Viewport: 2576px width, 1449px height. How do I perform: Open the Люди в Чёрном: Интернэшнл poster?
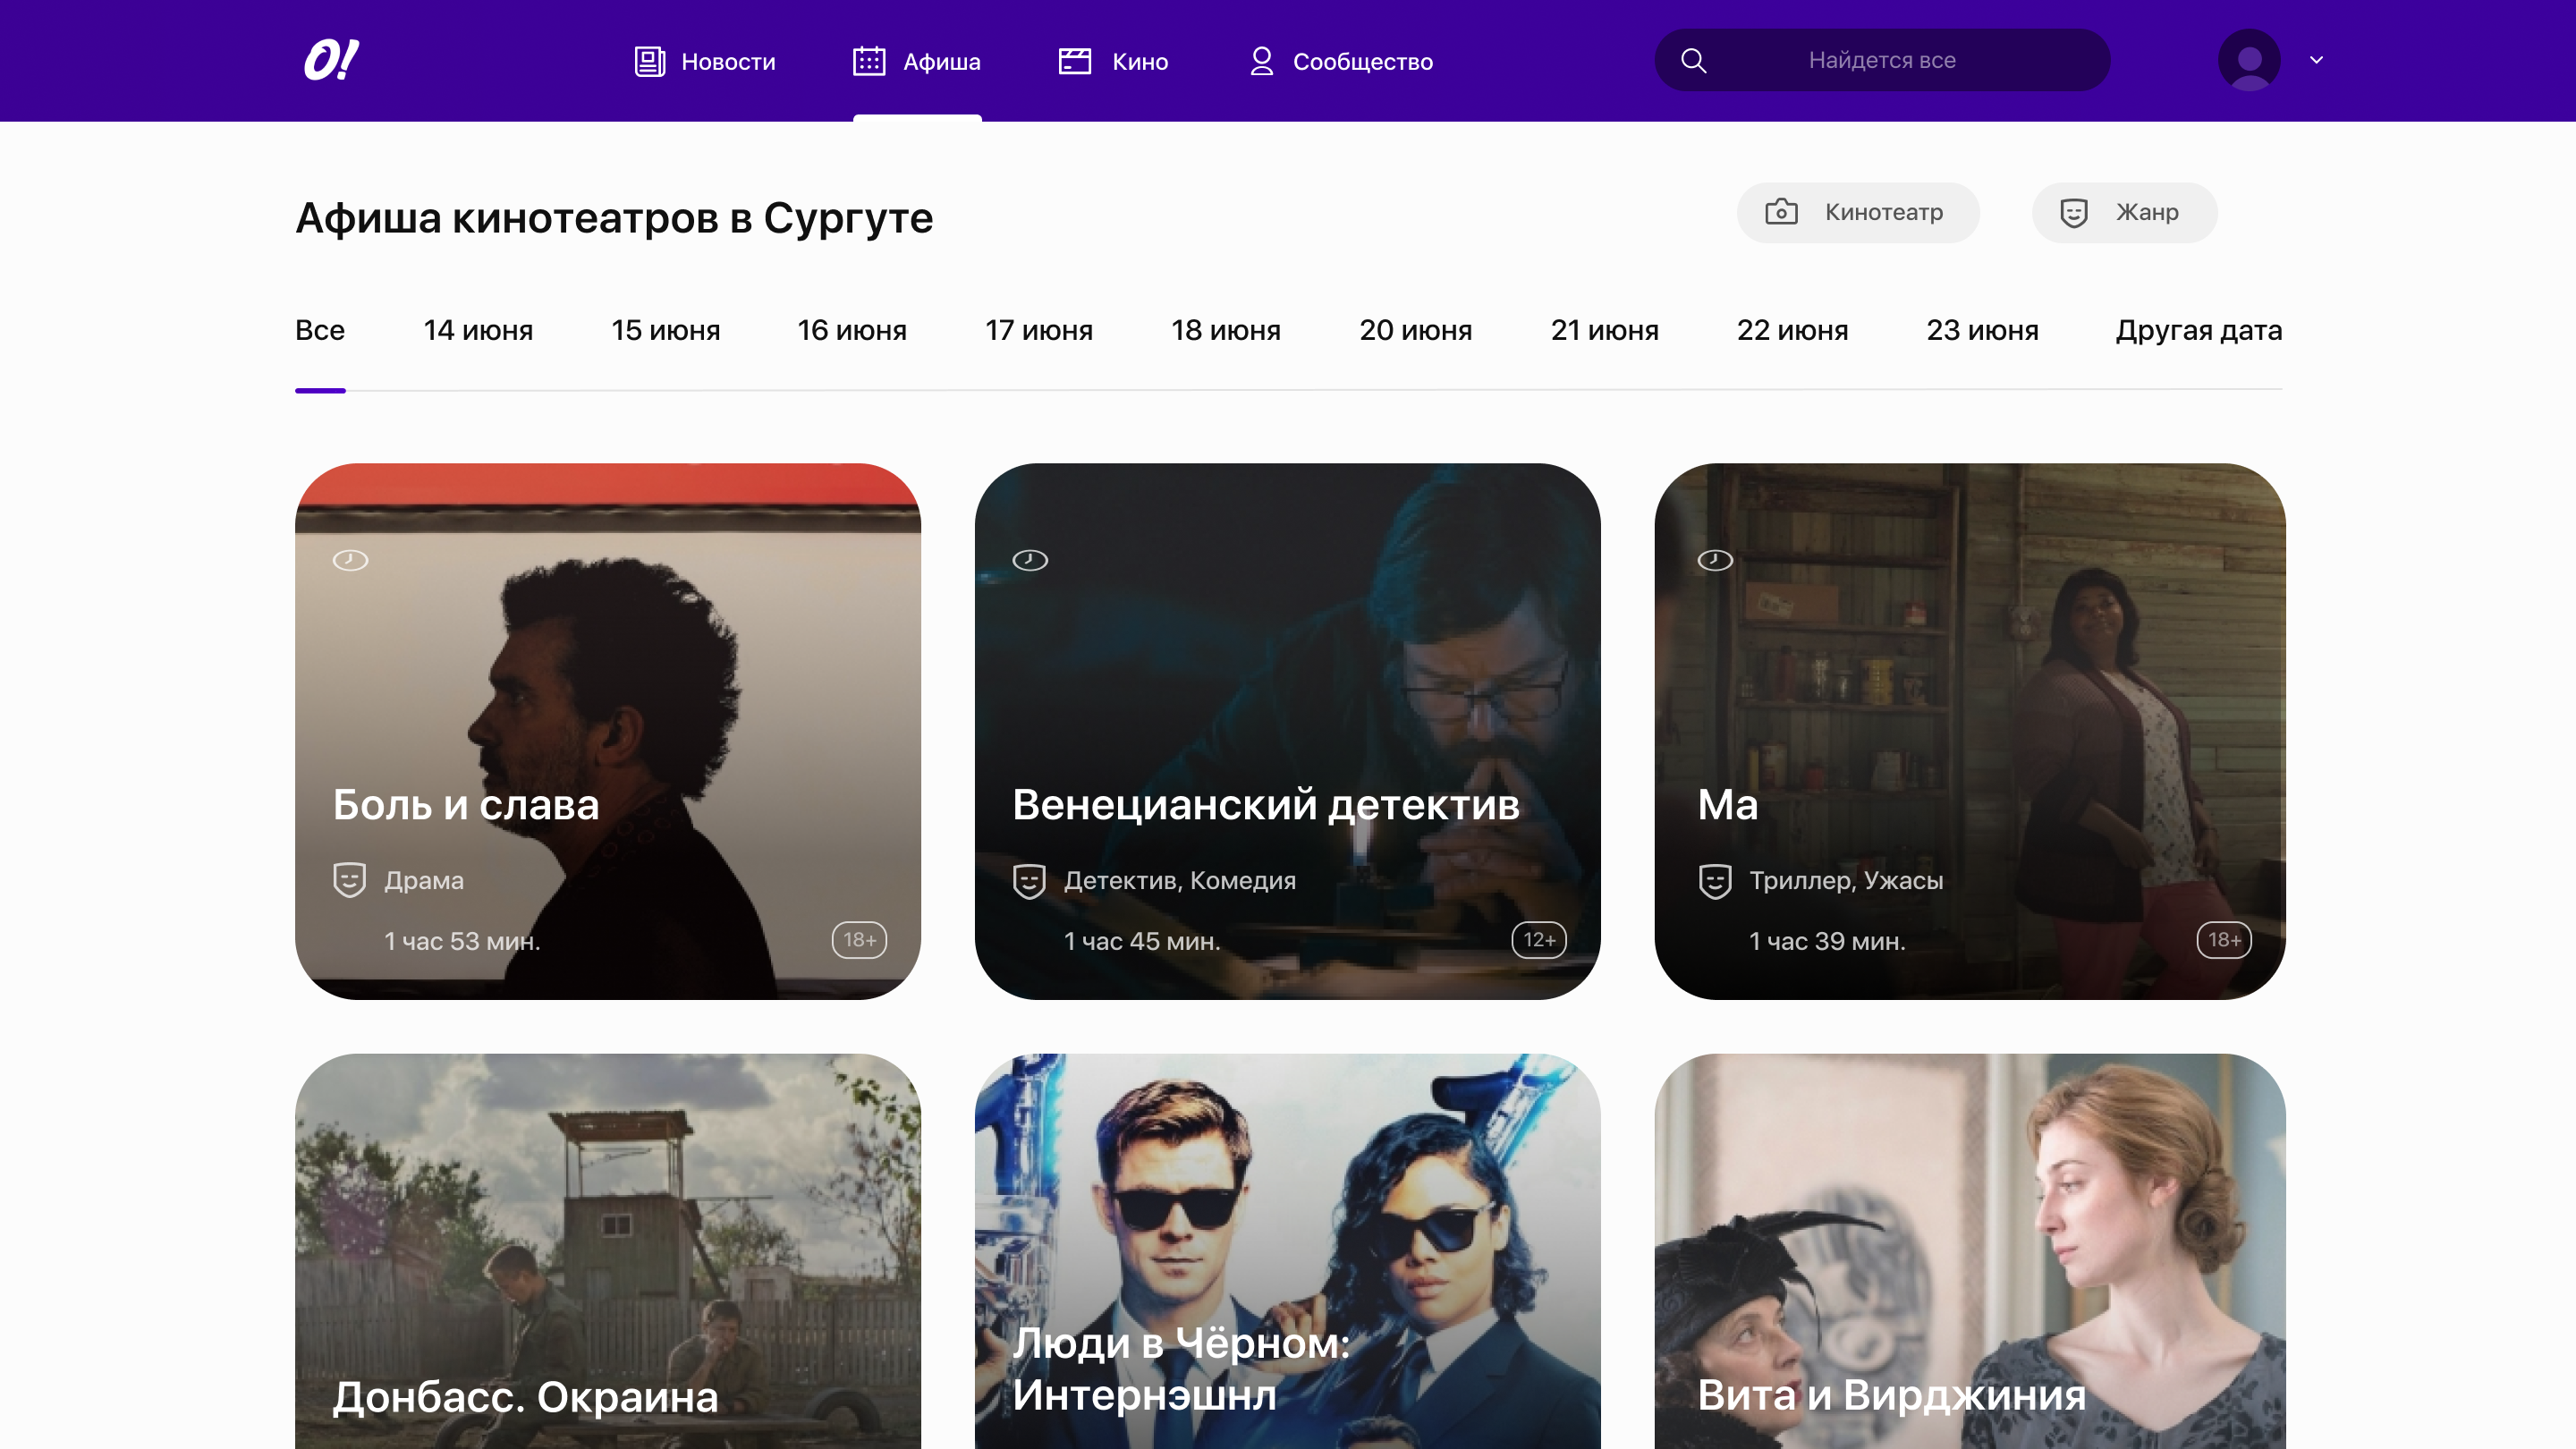[1287, 1250]
